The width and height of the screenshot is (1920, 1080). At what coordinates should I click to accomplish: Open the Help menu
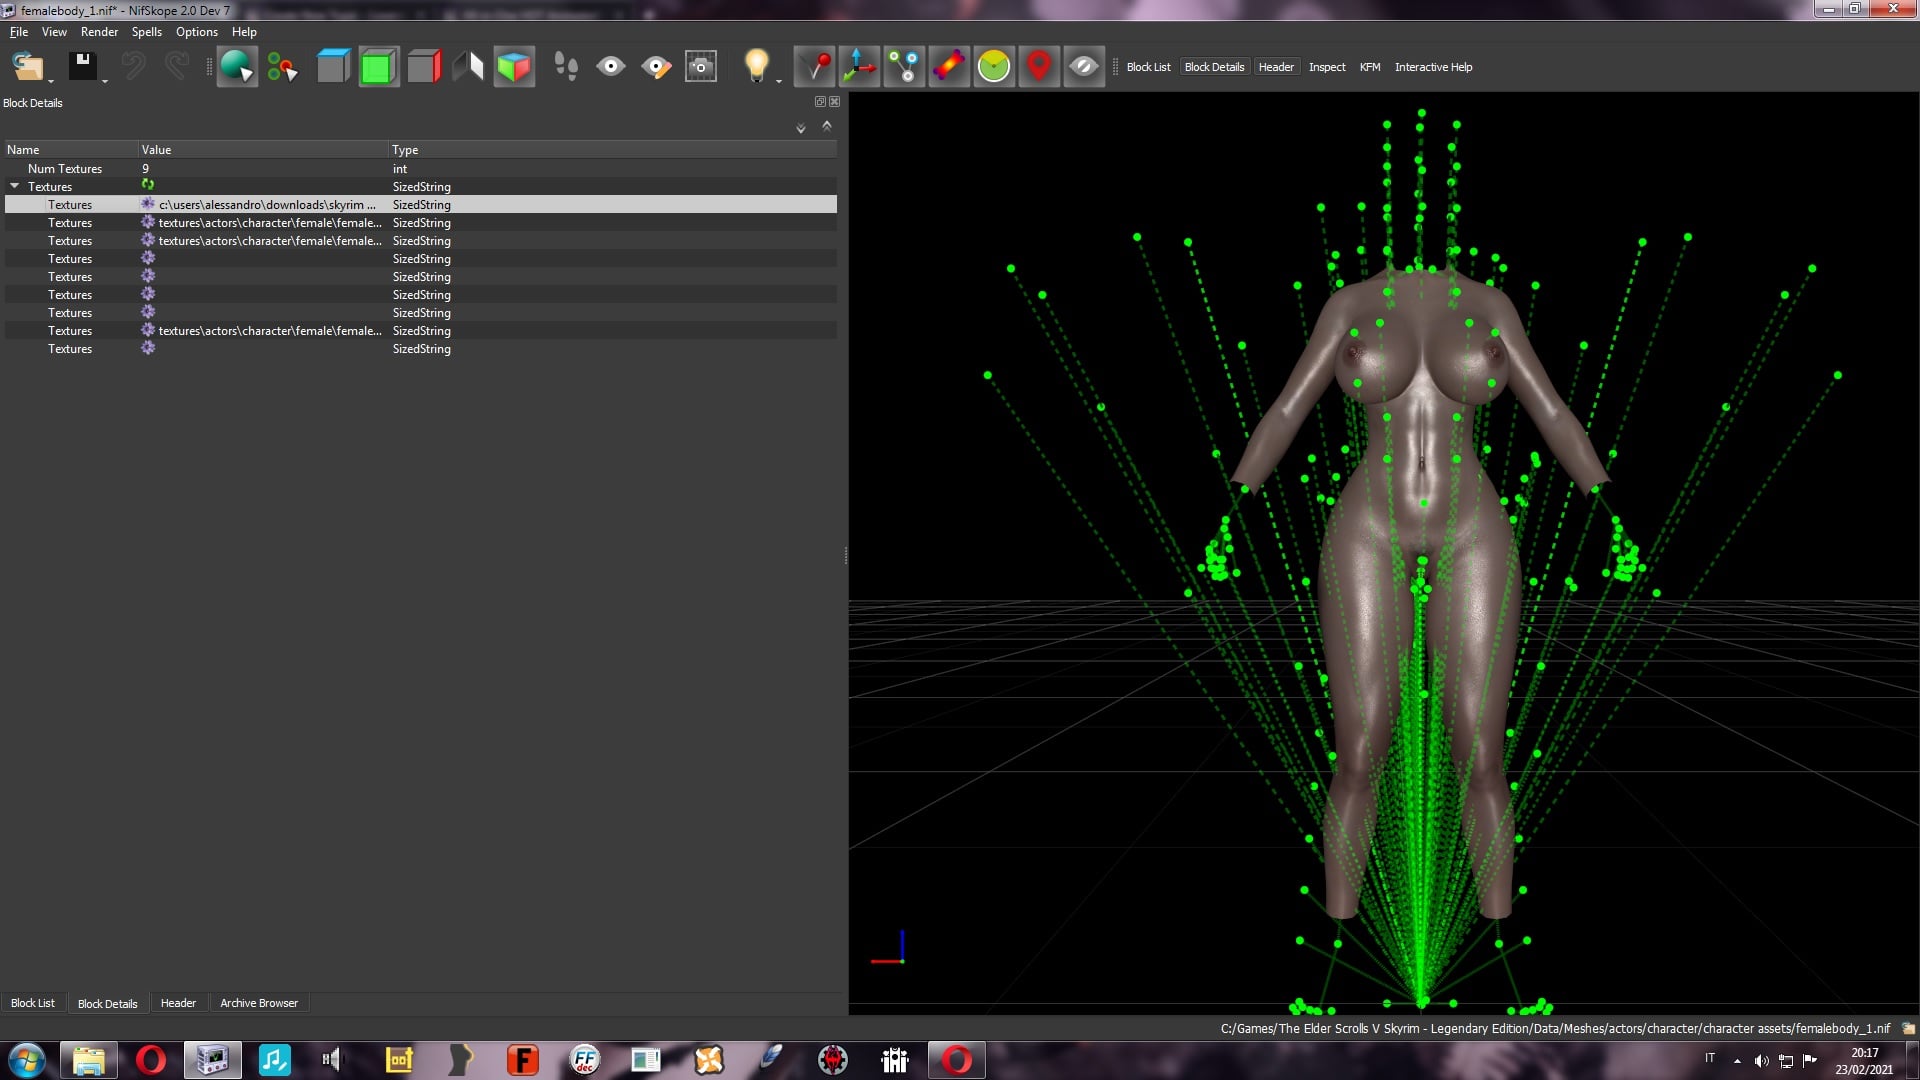(244, 32)
